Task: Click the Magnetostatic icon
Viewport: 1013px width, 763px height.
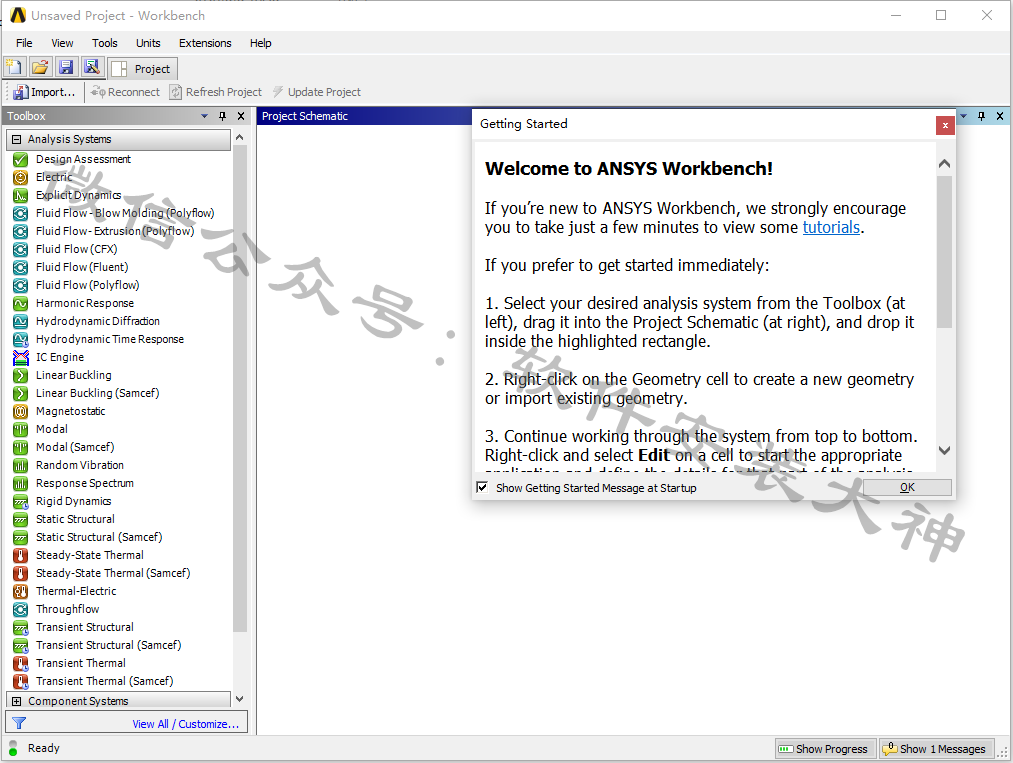Action: [x=21, y=412]
